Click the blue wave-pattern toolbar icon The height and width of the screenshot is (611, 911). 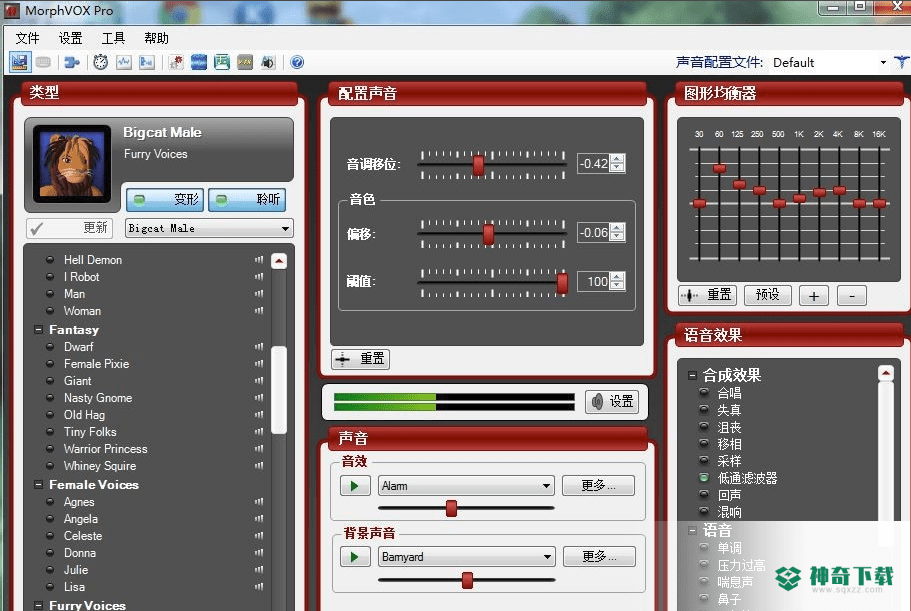click(199, 62)
